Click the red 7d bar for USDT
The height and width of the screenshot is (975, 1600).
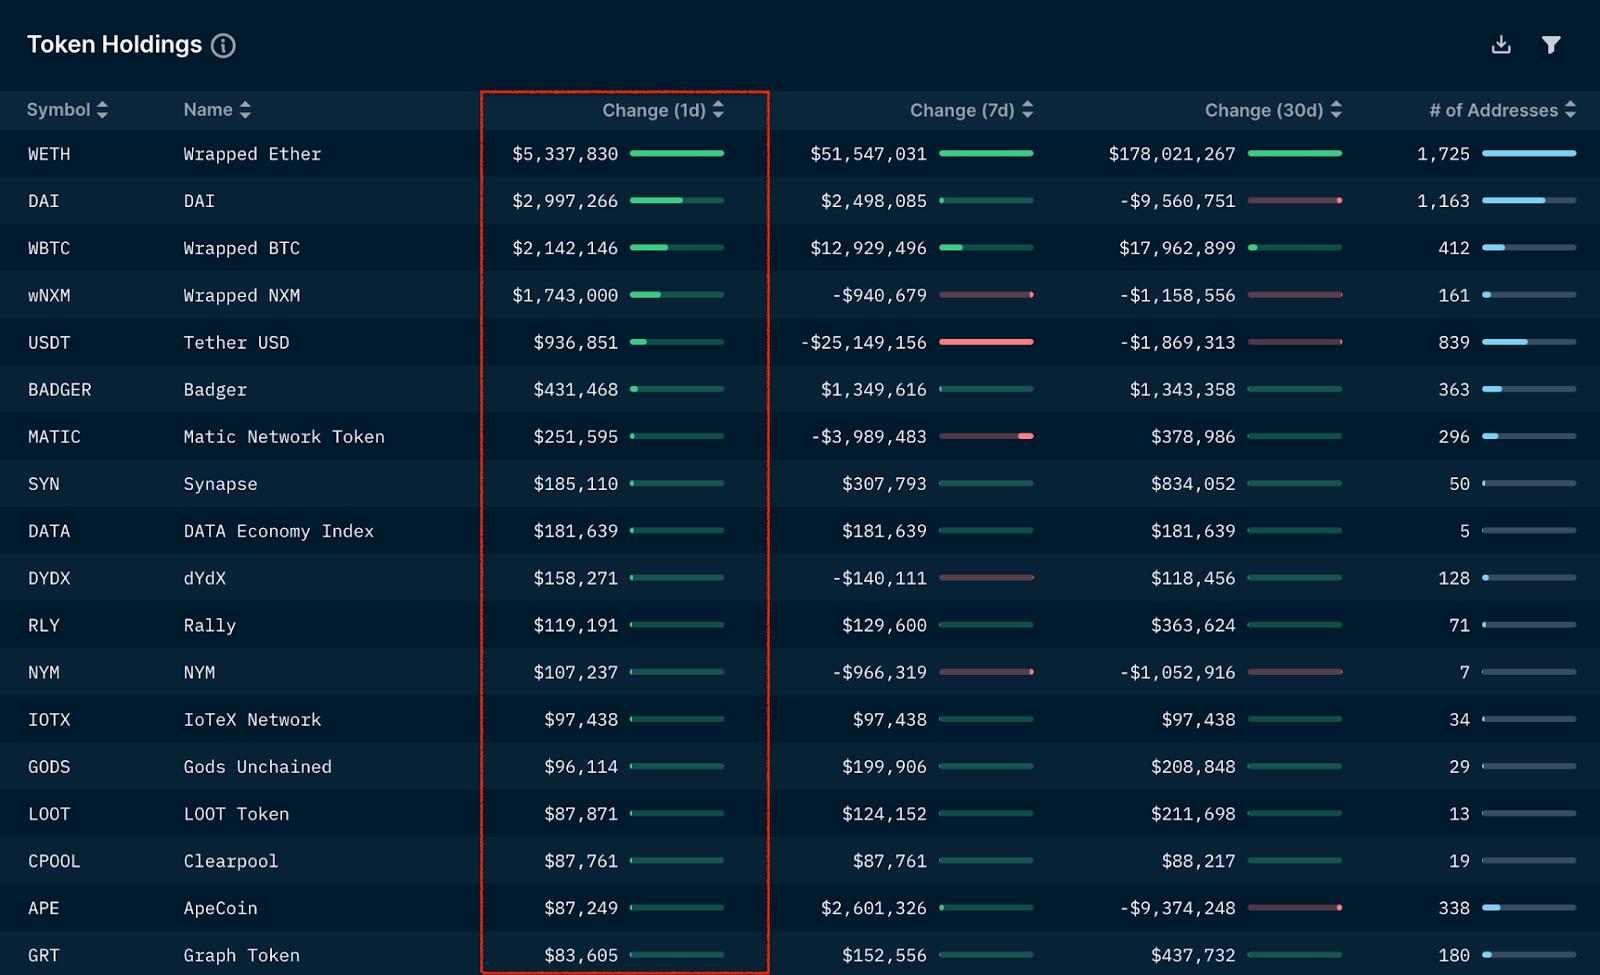pyautogui.click(x=986, y=342)
